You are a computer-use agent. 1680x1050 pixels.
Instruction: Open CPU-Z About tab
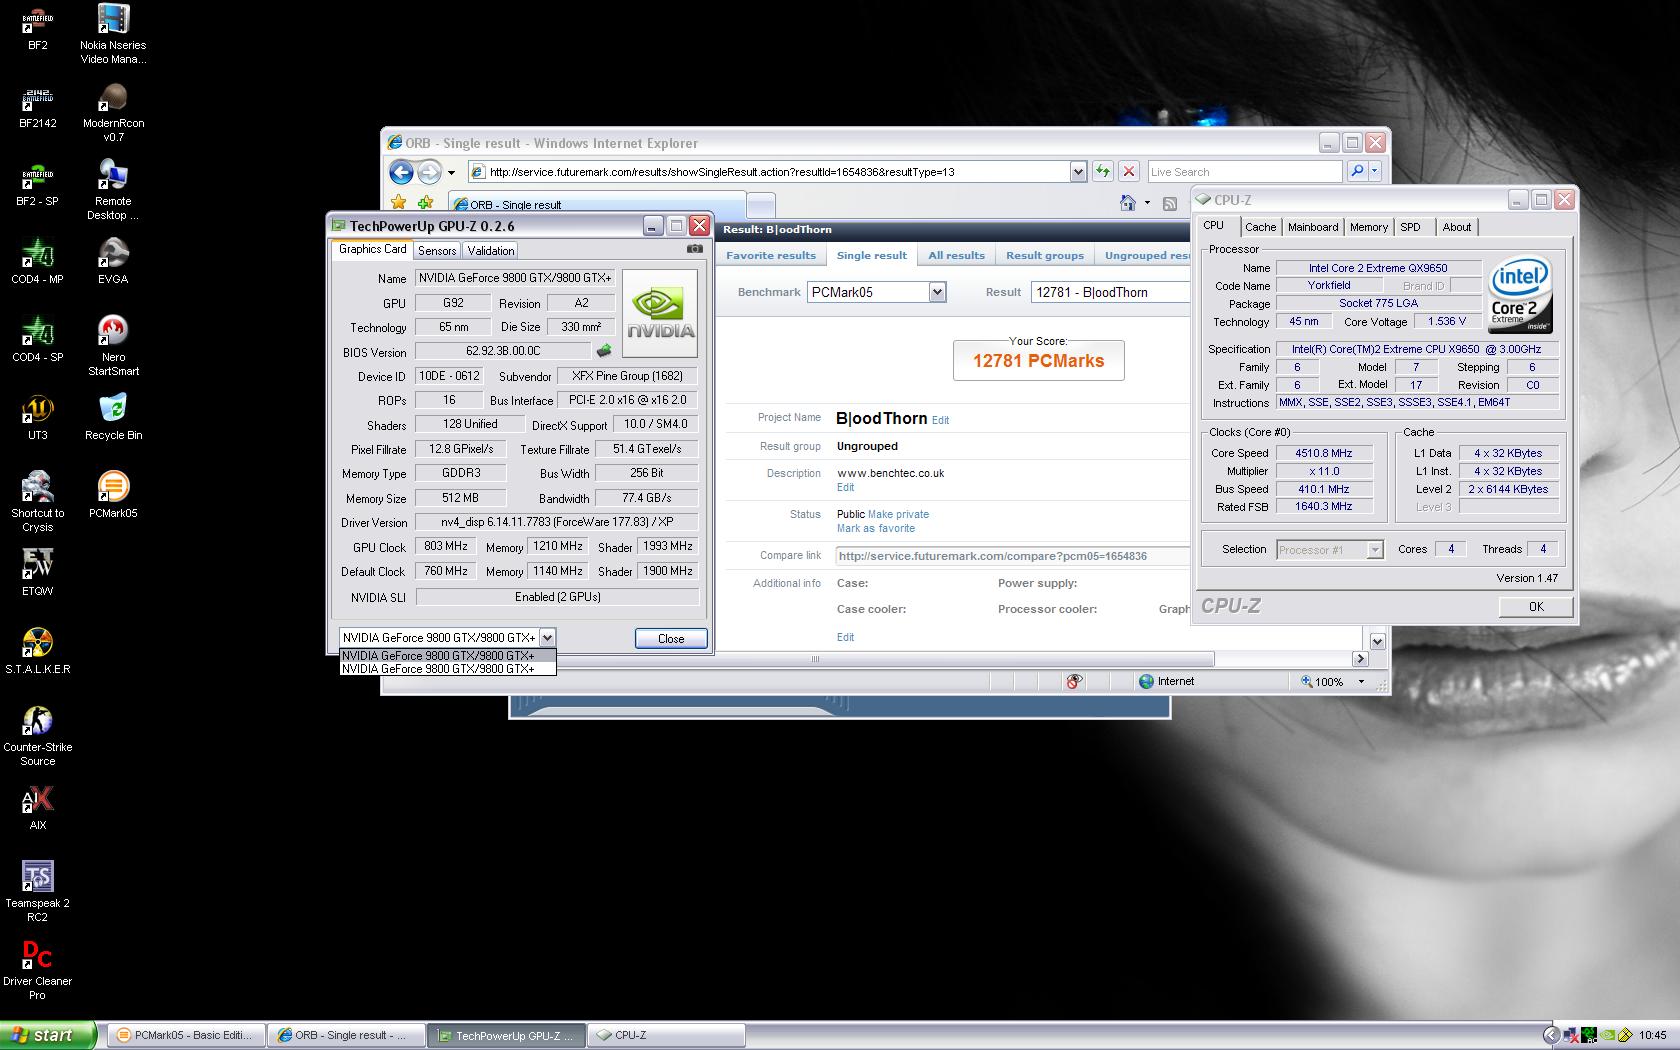(x=1457, y=227)
